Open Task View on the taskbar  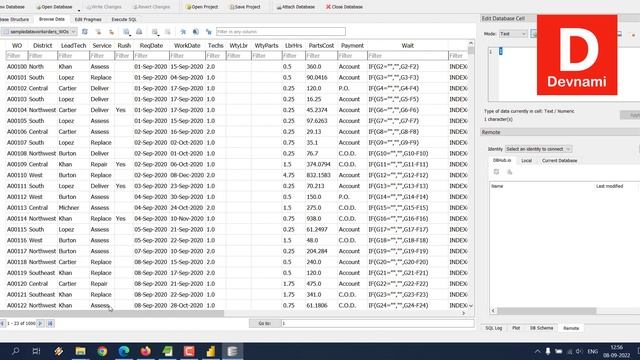36,351
